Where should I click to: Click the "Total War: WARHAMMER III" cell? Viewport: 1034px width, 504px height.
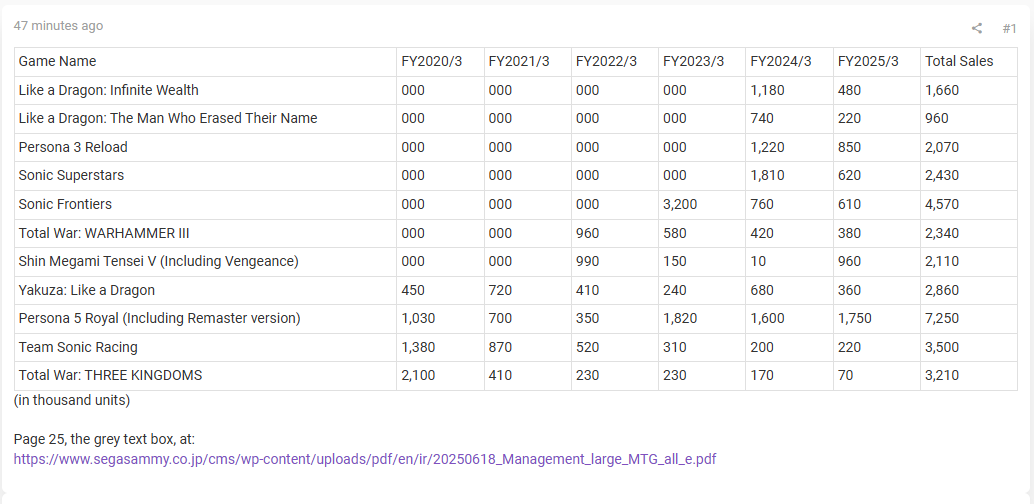205,233
